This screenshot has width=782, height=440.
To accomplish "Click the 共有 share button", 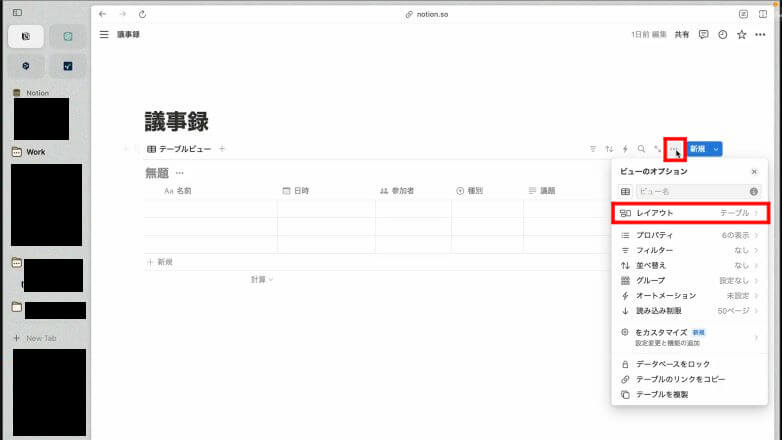I will [682, 34].
